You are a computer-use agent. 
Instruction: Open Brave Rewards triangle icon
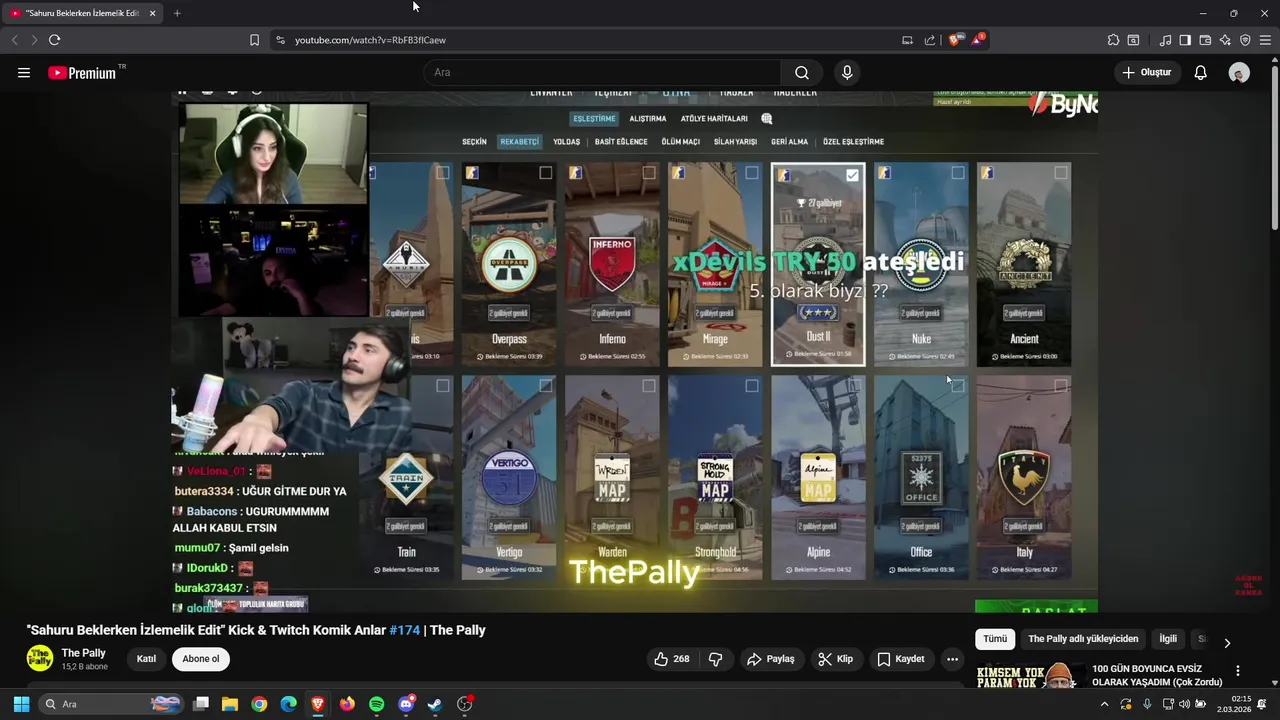pos(978,40)
